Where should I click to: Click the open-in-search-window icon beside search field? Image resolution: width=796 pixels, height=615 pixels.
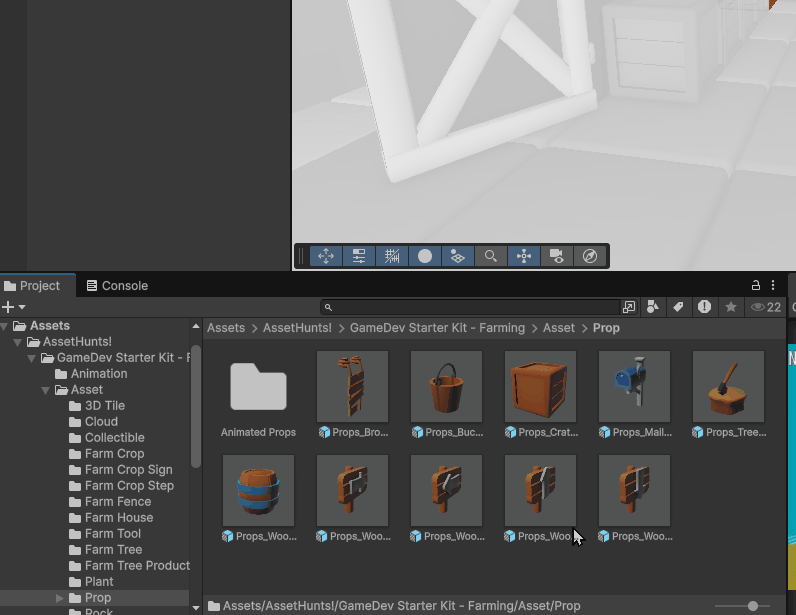click(629, 307)
